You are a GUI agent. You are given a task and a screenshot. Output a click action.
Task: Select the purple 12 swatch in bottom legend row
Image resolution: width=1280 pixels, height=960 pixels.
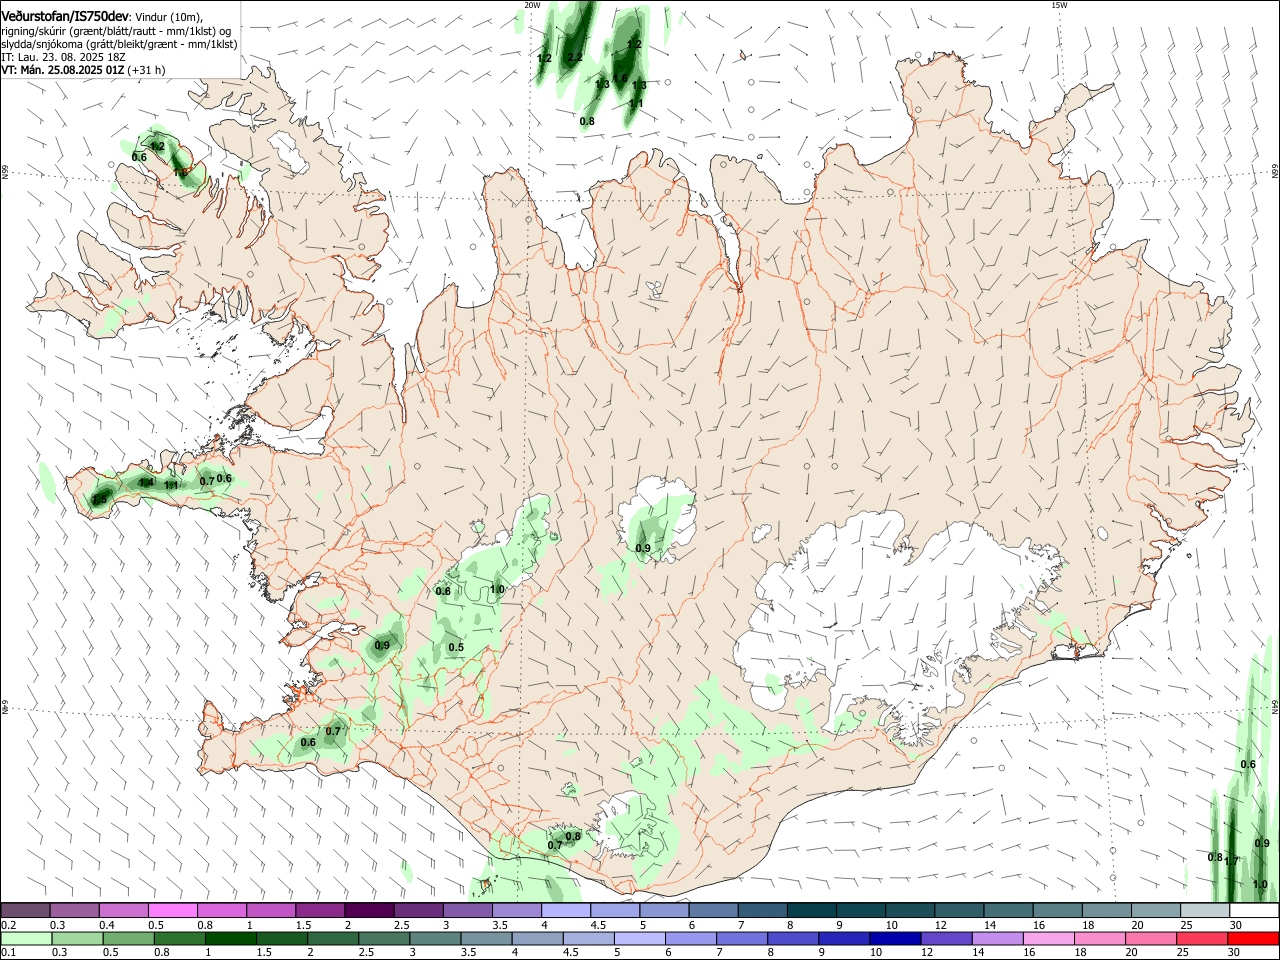tap(945, 939)
